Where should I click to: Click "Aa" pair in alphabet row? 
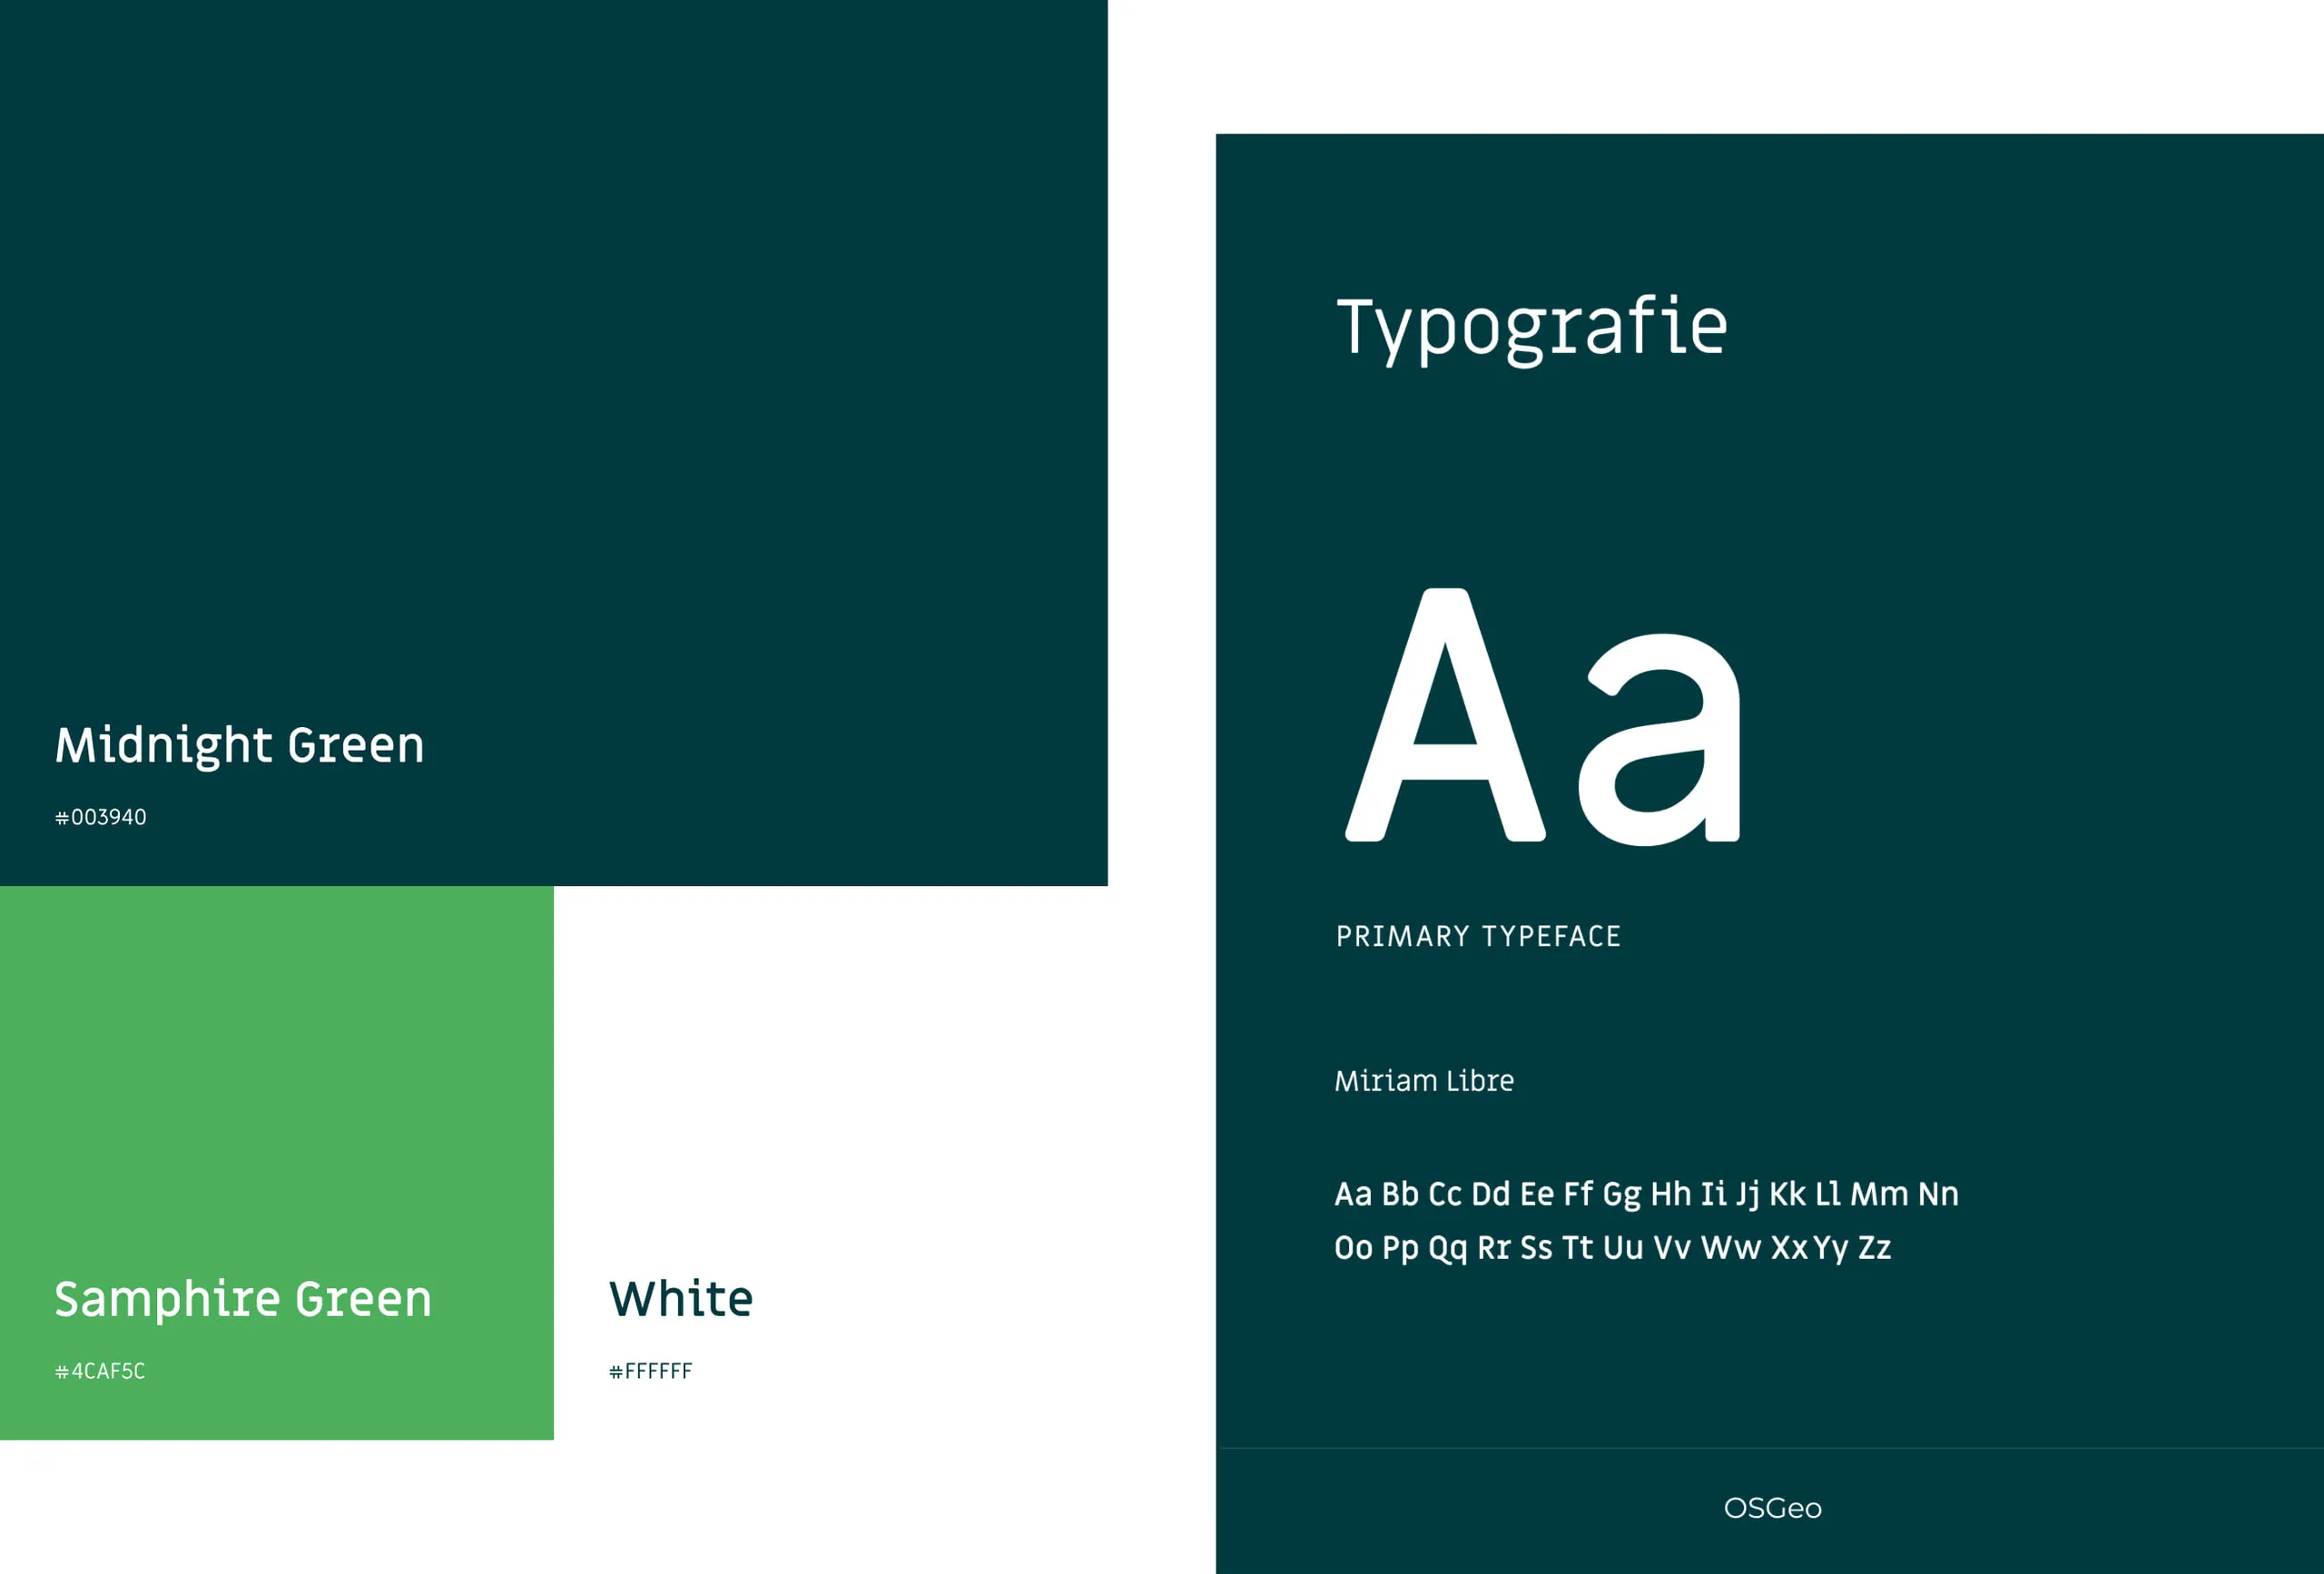1353,1194
